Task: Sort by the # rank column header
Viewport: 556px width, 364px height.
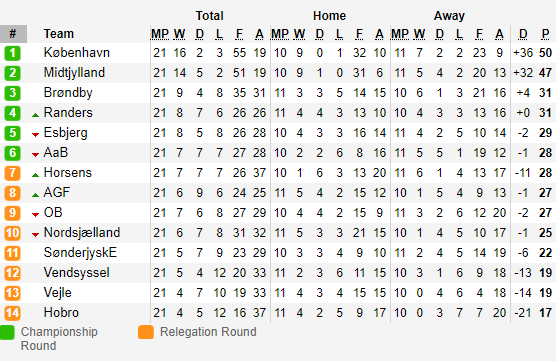Action: (13, 34)
